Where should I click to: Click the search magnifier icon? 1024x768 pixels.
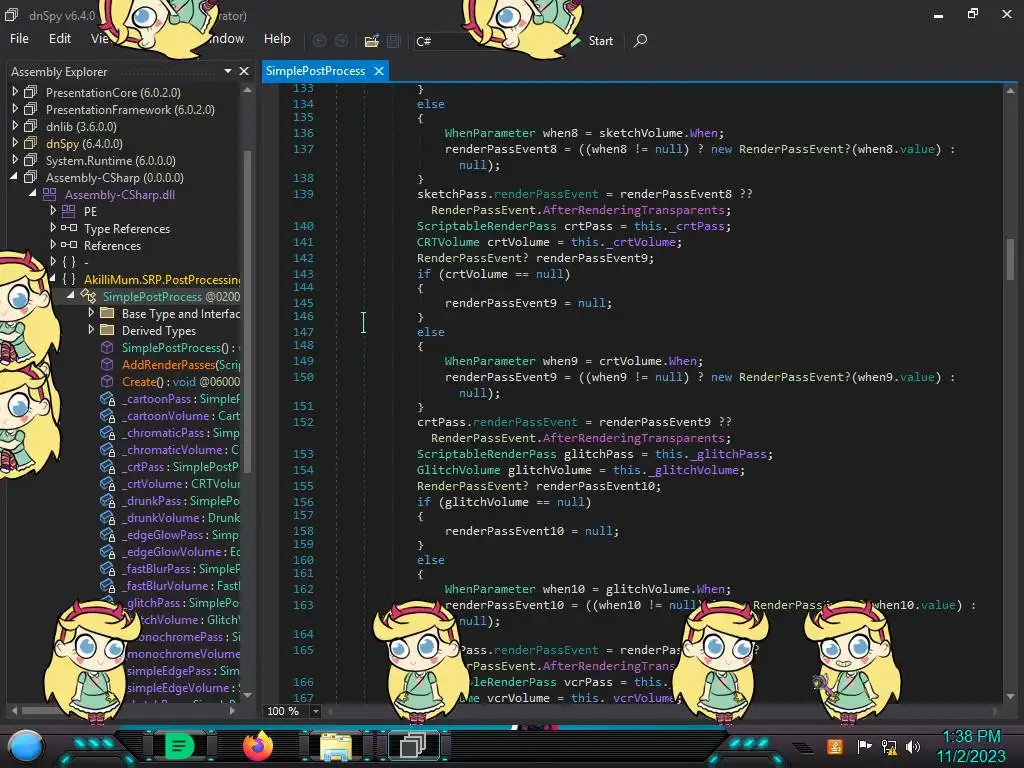click(640, 40)
